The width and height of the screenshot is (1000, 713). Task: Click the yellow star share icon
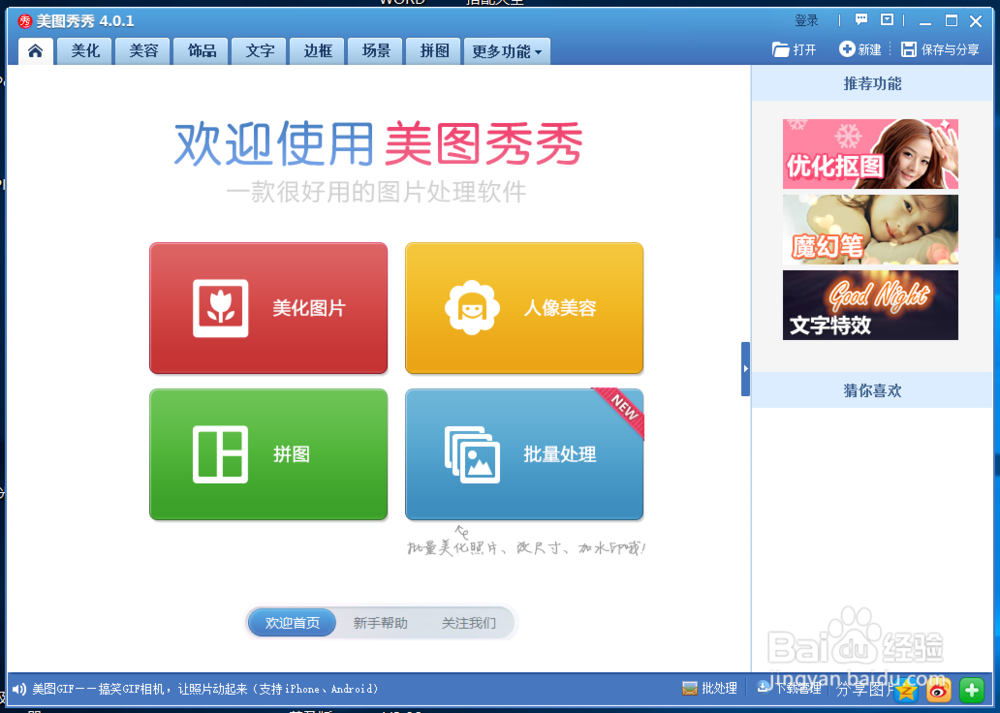click(906, 689)
